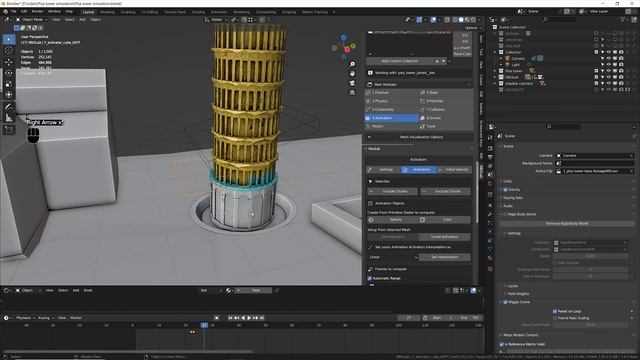
Task: Toggle Gravity checkbox in Scene properties
Action: pos(505,190)
